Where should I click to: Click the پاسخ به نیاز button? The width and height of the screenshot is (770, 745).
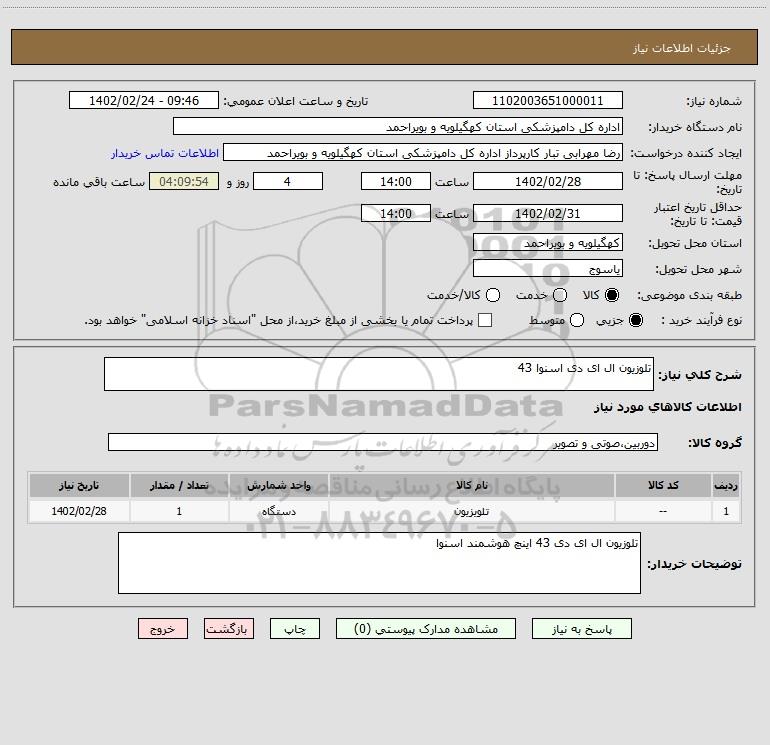tap(581, 629)
